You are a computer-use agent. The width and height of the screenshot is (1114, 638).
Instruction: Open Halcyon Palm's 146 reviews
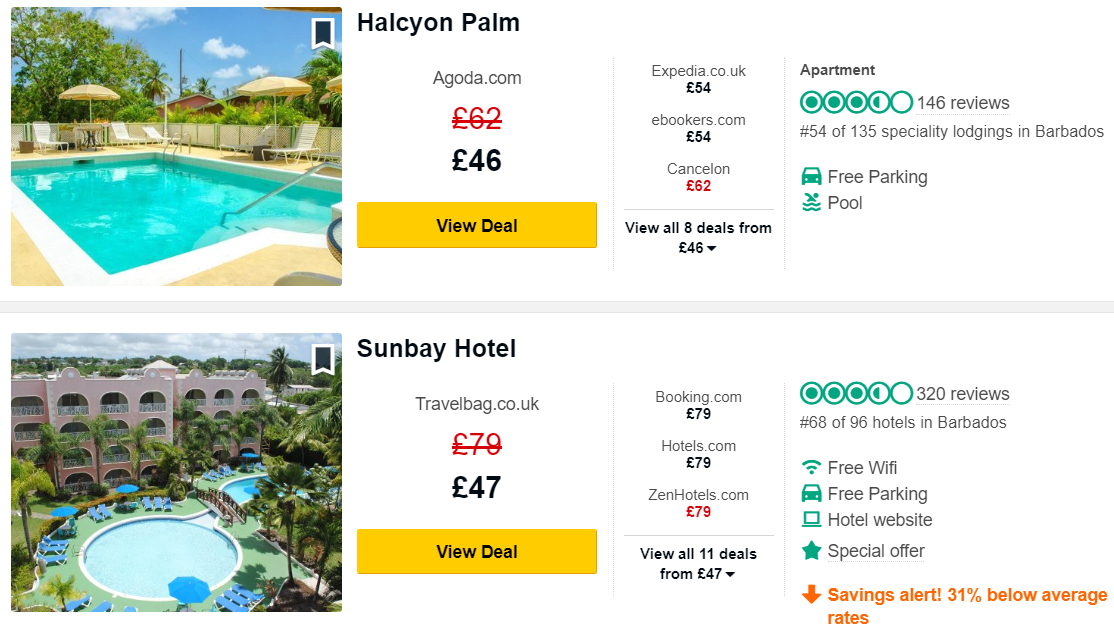963,103
